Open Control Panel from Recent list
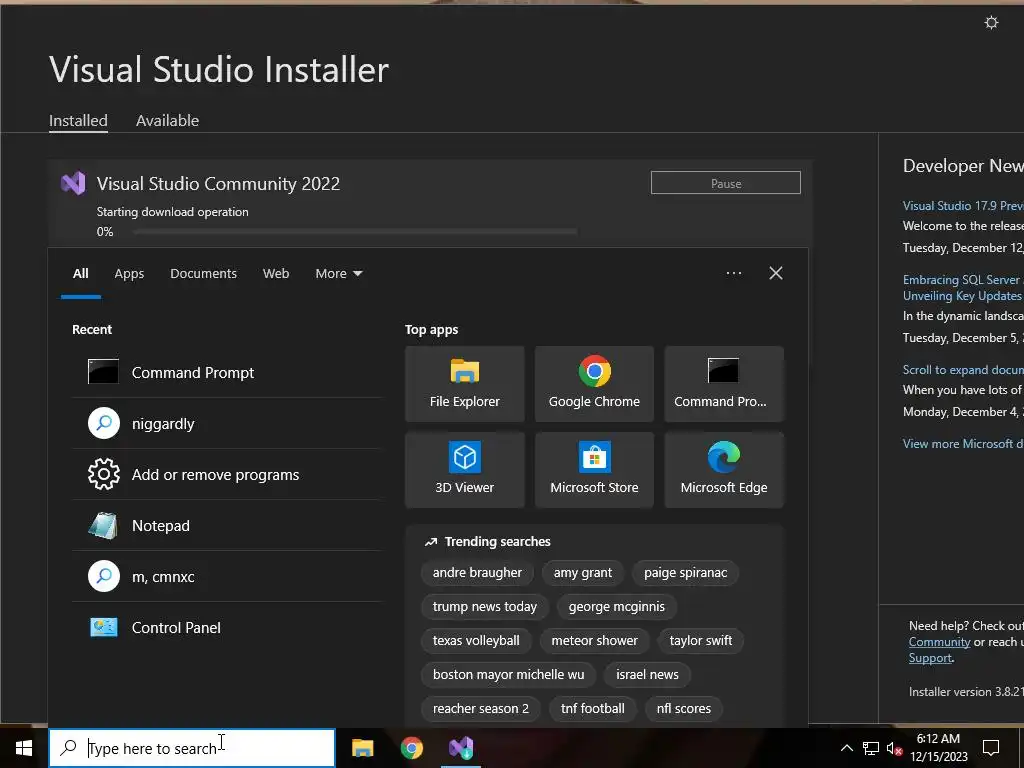Image resolution: width=1024 pixels, height=768 pixels. (227, 628)
